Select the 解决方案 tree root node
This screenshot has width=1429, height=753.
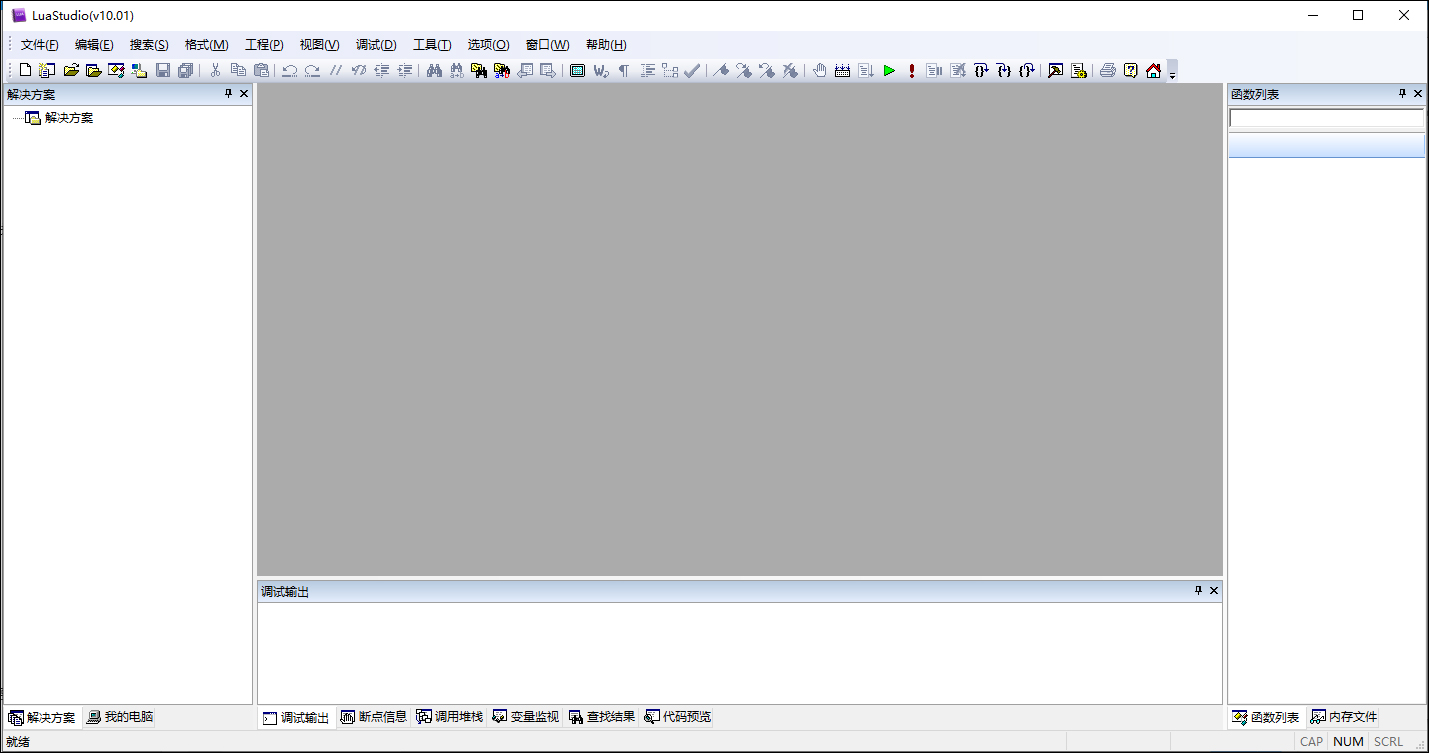pyautogui.click(x=69, y=118)
